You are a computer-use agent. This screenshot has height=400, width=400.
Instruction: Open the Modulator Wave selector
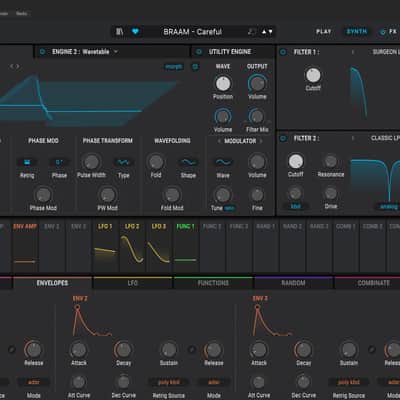pyautogui.click(x=223, y=162)
